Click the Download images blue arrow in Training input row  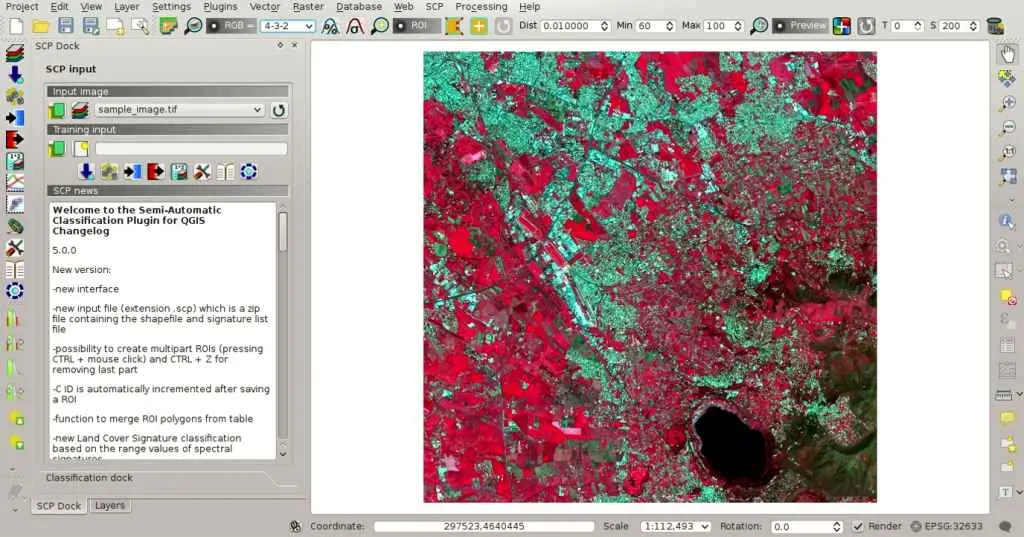[x=86, y=172]
